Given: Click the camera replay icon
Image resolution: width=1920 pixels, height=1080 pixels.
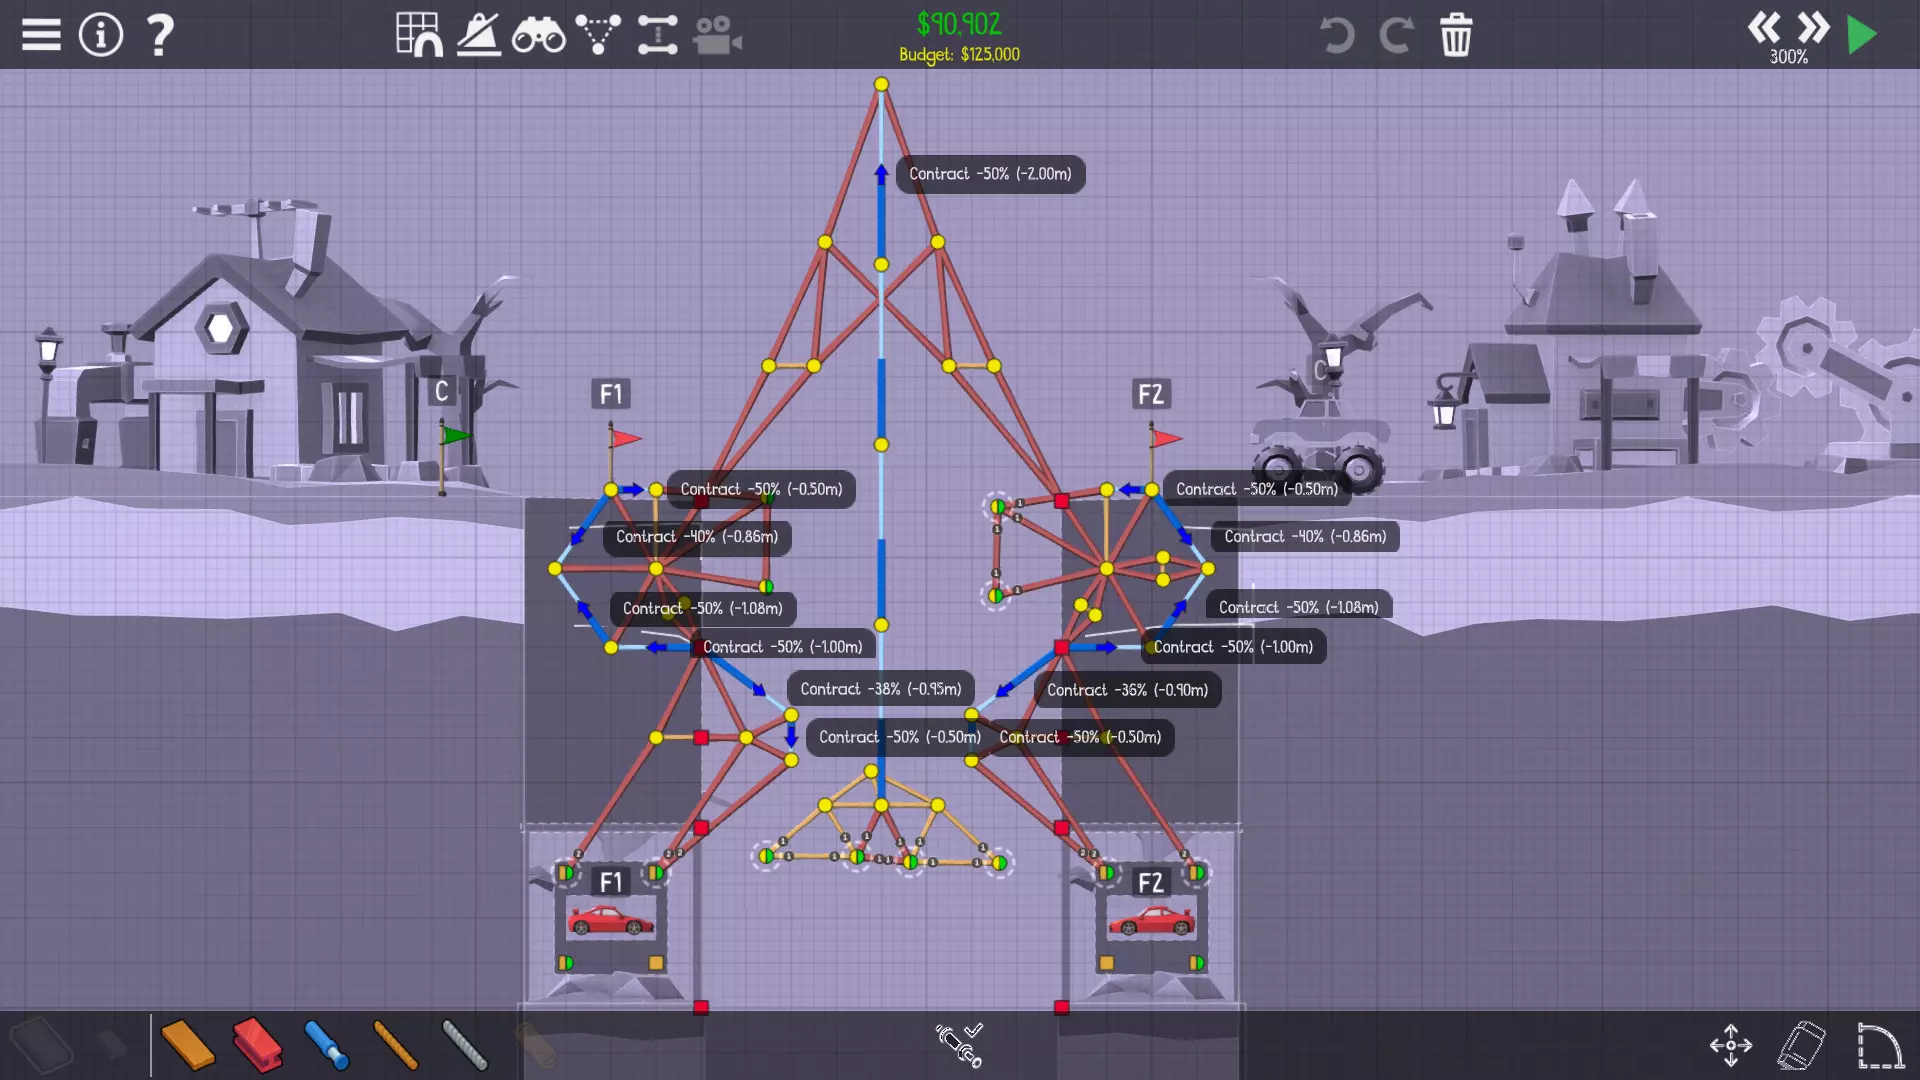Looking at the screenshot, I should coord(717,35).
